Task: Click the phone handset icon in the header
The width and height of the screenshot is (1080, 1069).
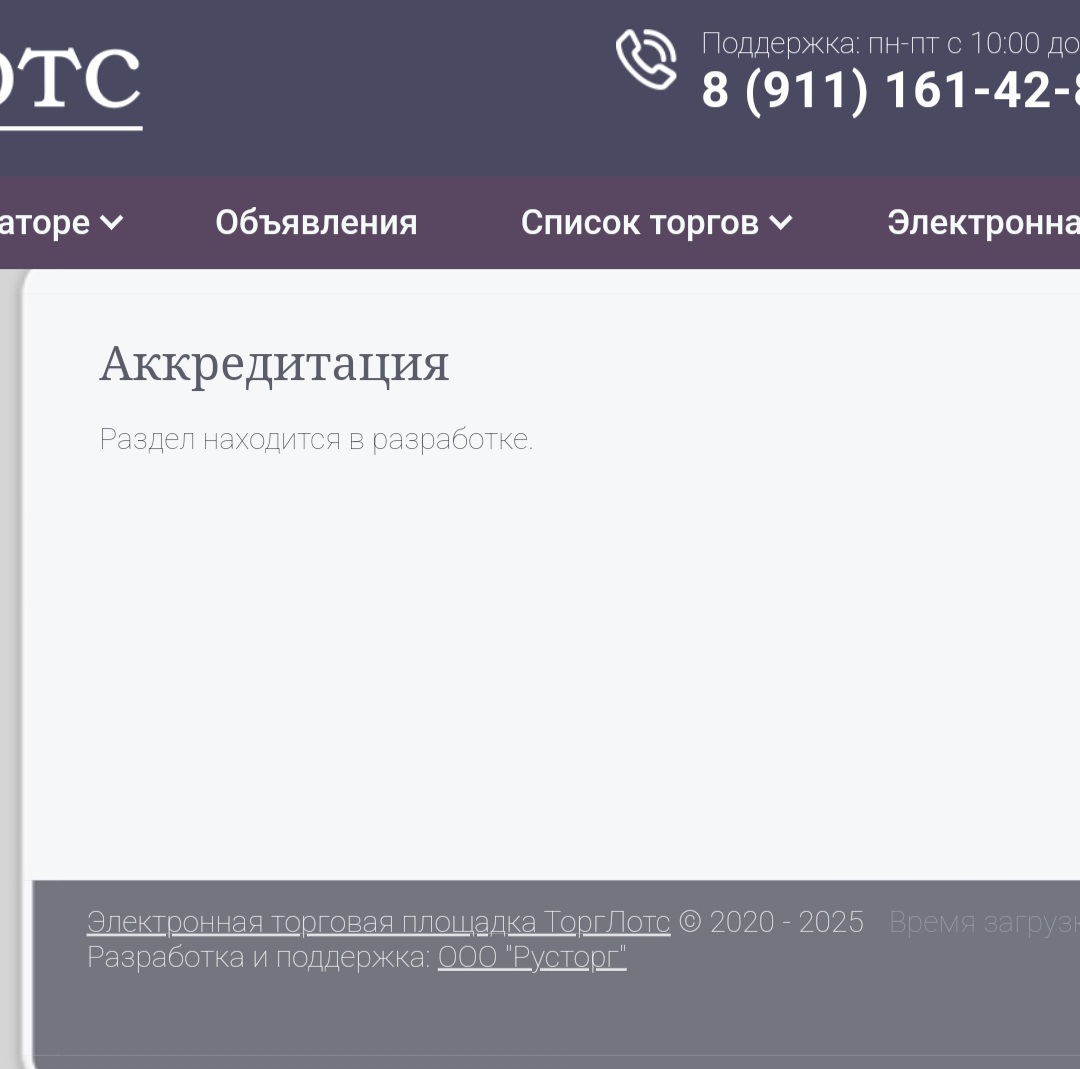Action: (x=646, y=60)
